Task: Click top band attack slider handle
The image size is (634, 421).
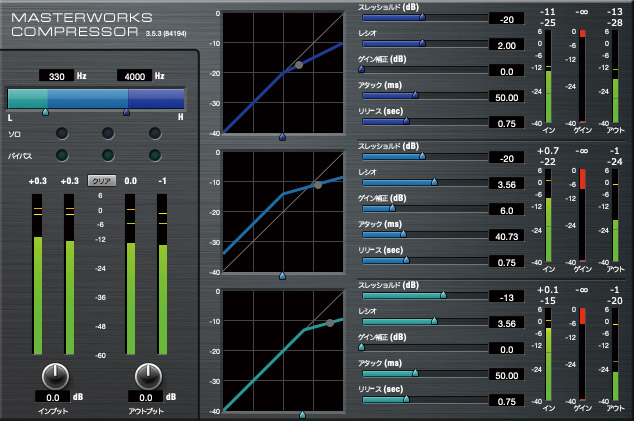Action: pyautogui.click(x=415, y=95)
